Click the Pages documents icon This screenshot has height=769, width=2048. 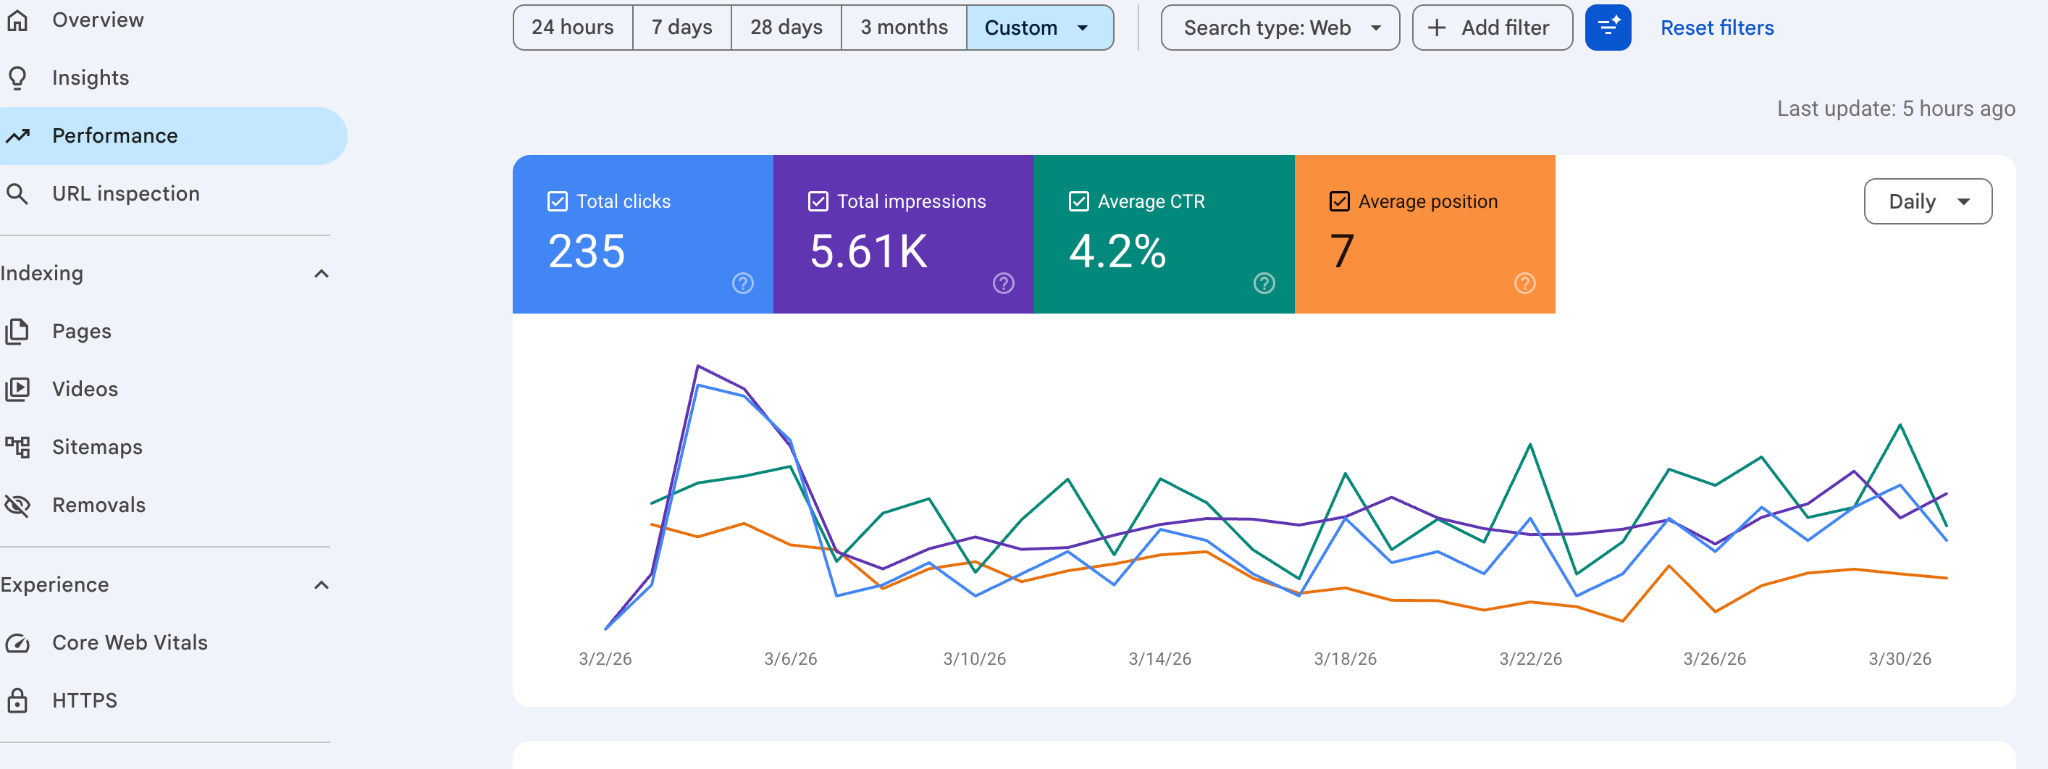click(x=17, y=331)
